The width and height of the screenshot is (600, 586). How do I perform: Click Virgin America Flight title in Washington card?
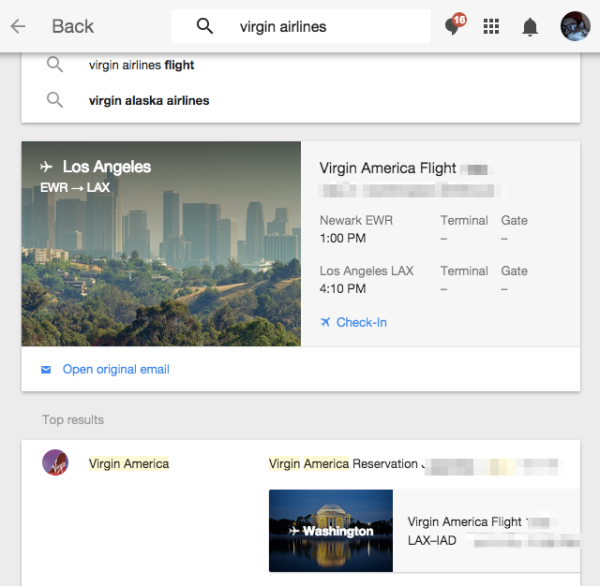point(464,522)
